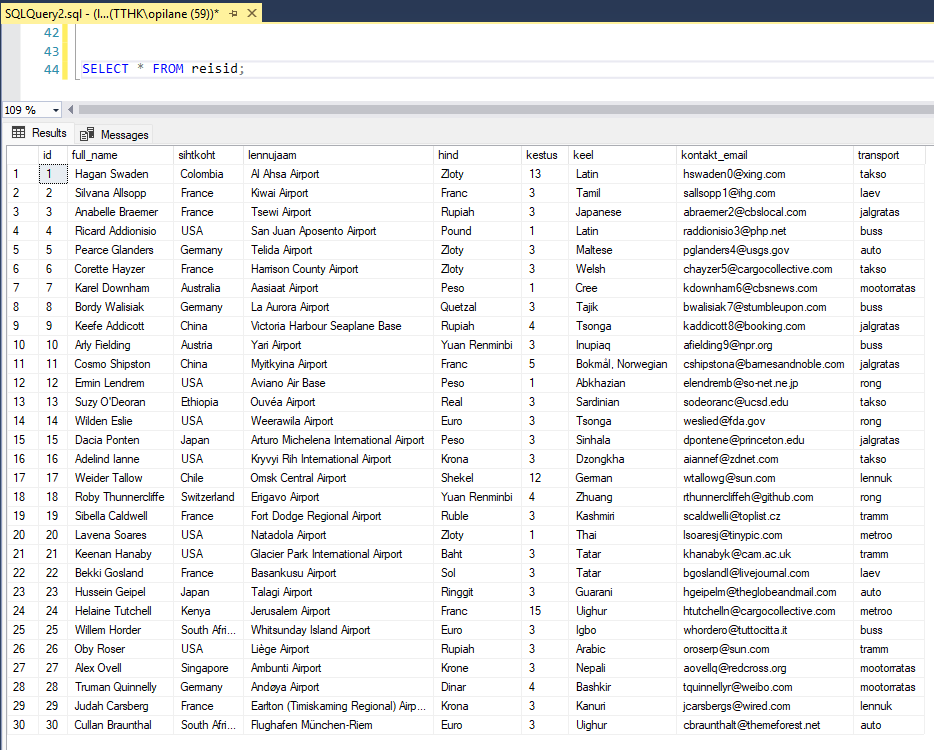Click the Results grid icon
Viewport: 934px width, 750px height.
18,133
